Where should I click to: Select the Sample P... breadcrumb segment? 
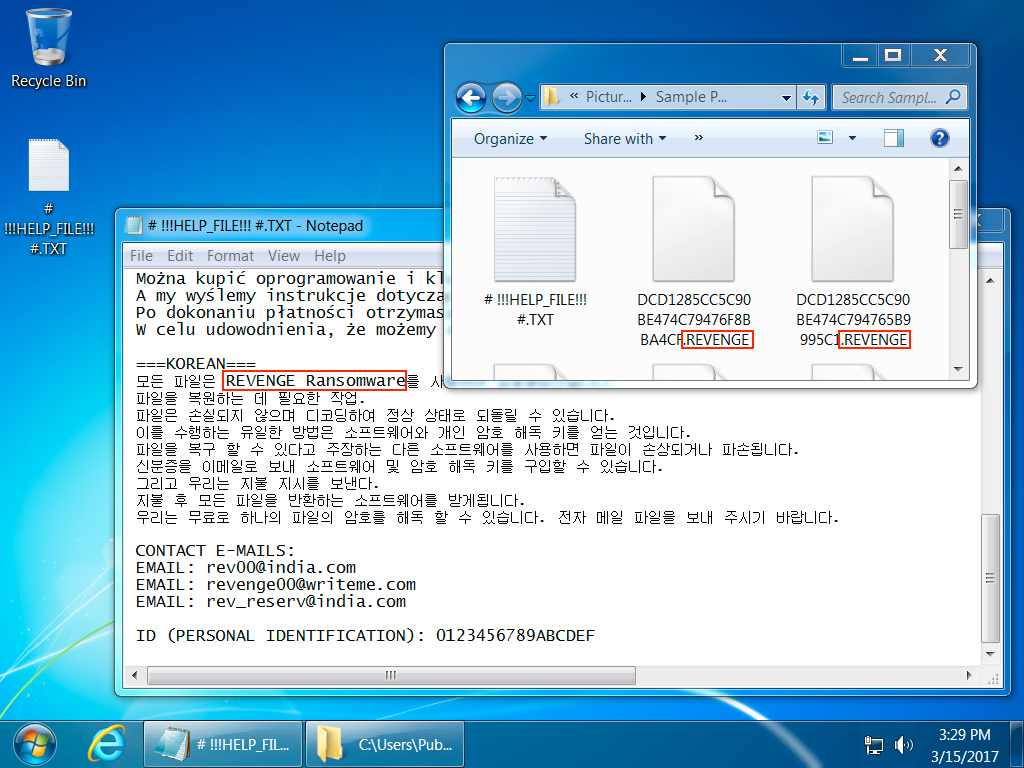coord(691,97)
